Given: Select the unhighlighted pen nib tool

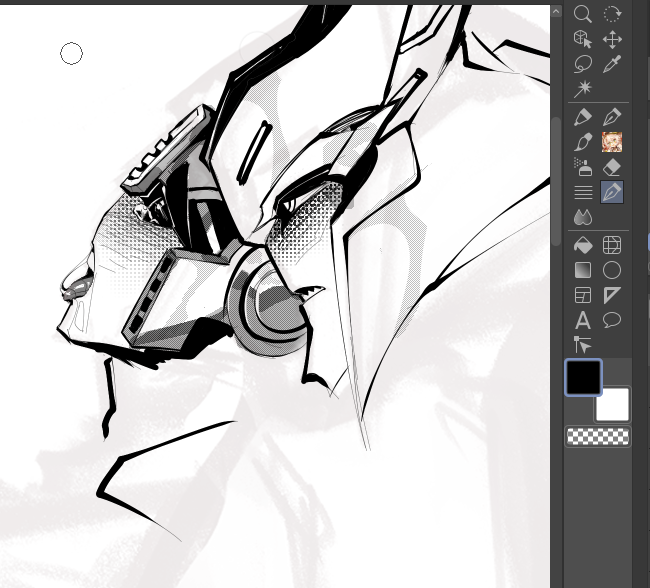Looking at the screenshot, I should coord(612,117).
